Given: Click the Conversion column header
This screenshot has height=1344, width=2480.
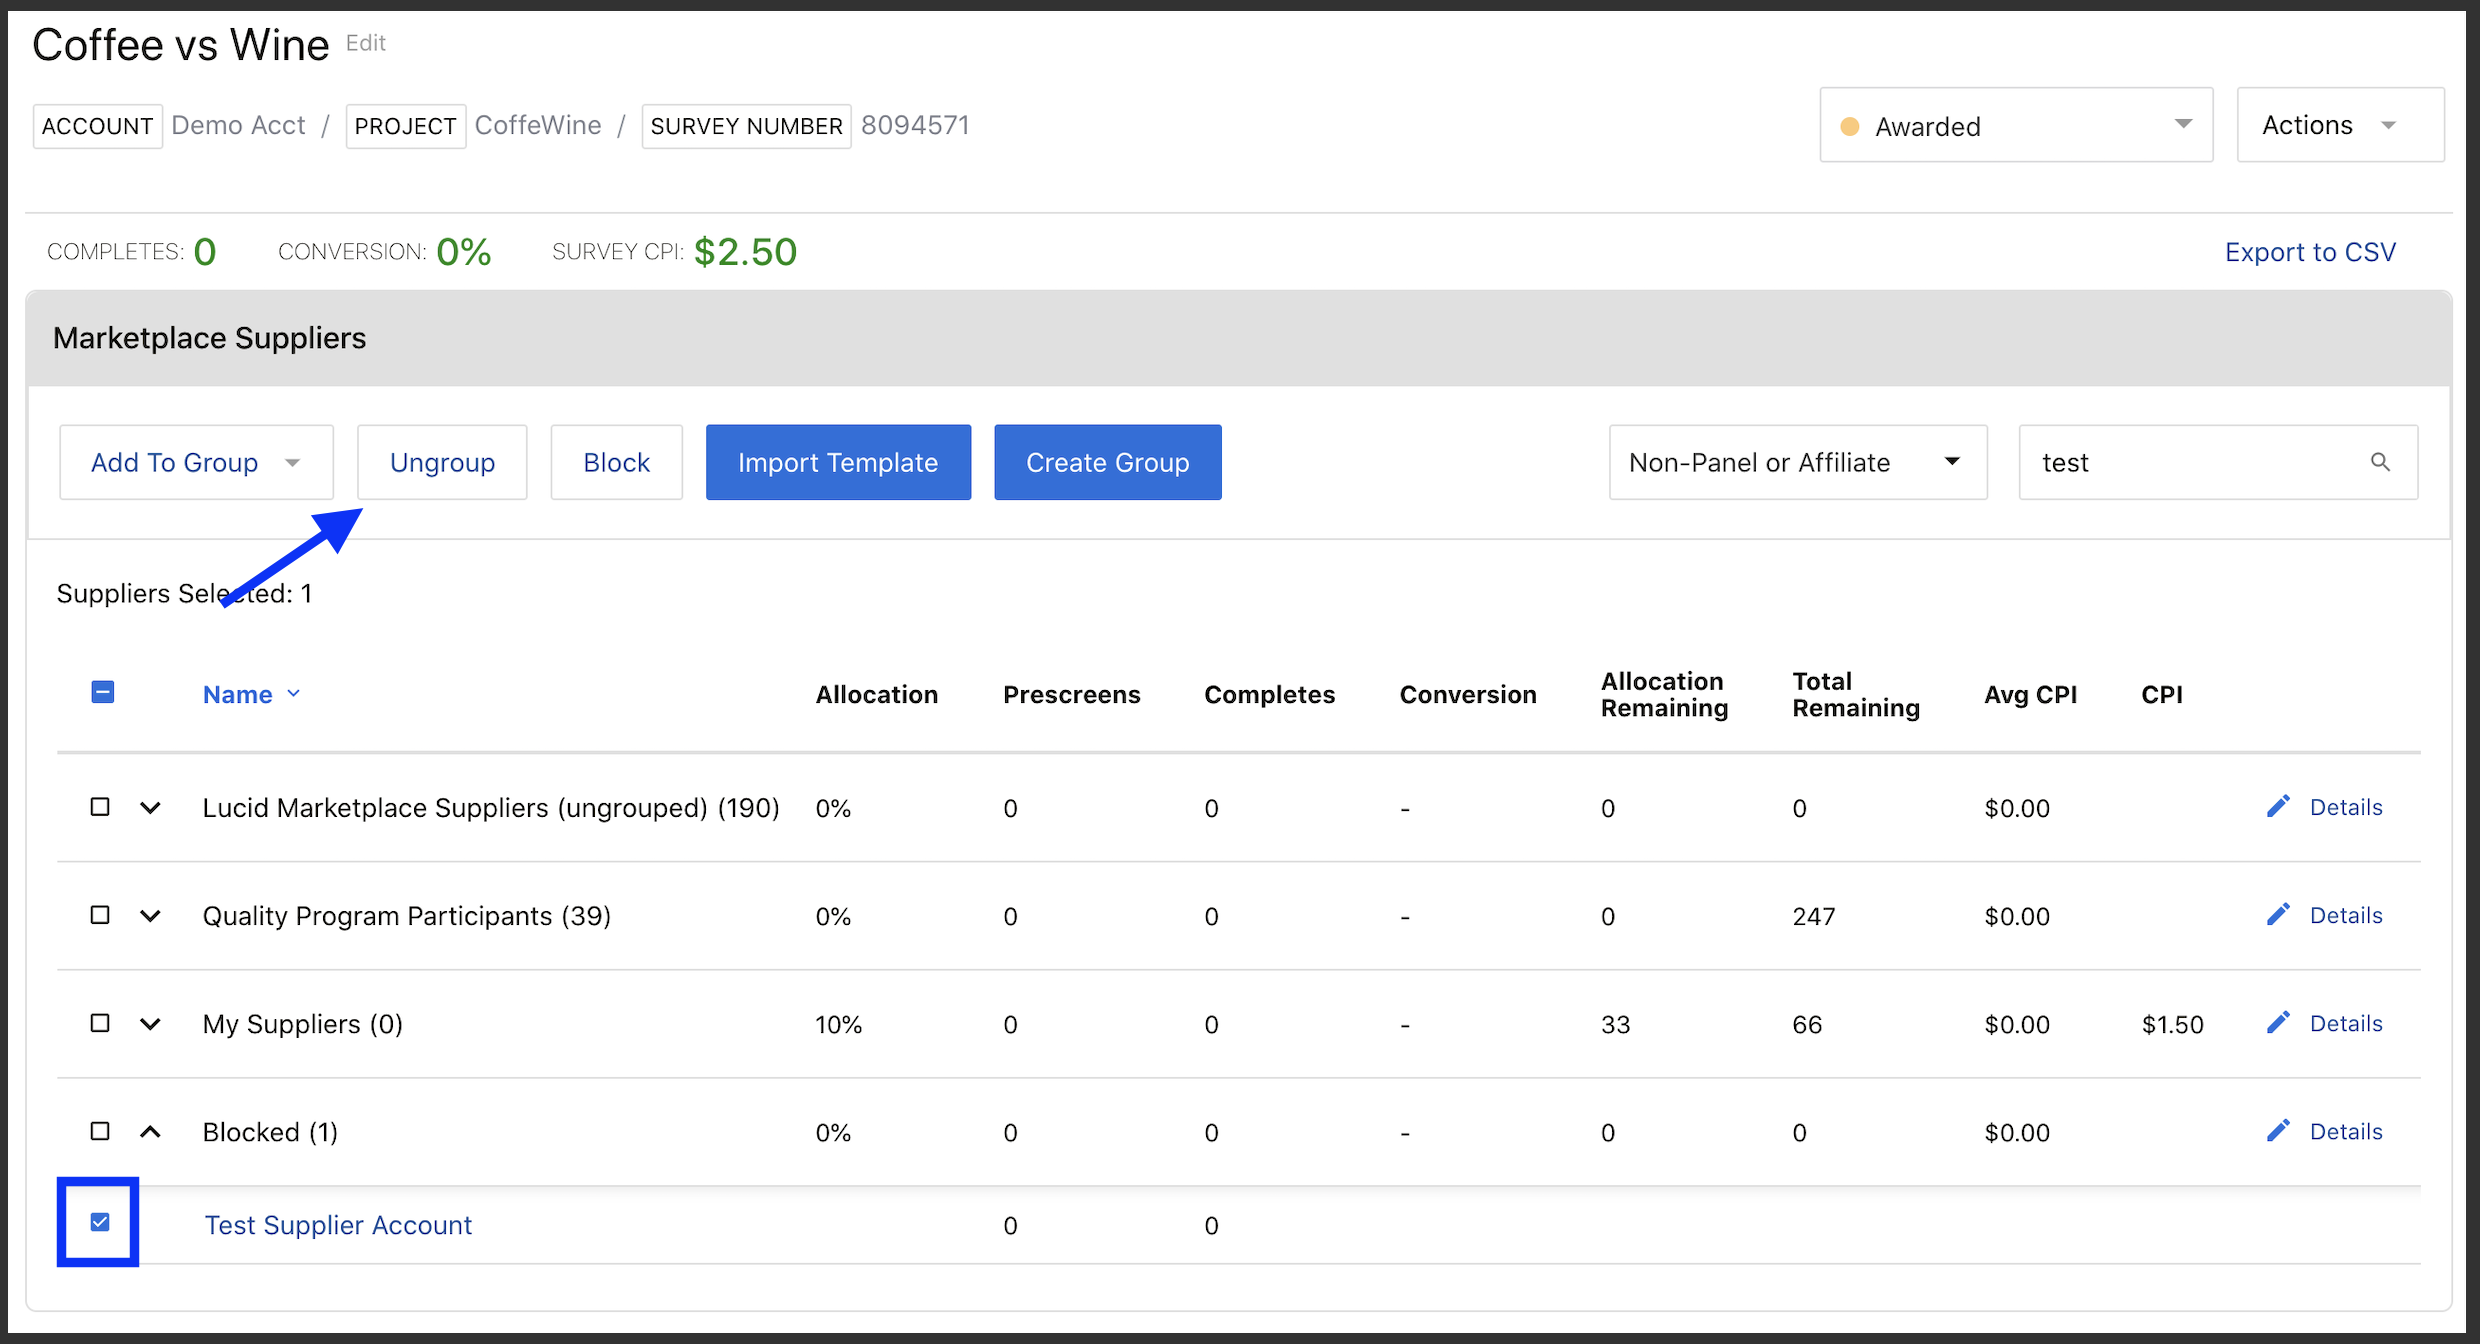Looking at the screenshot, I should 1467,694.
